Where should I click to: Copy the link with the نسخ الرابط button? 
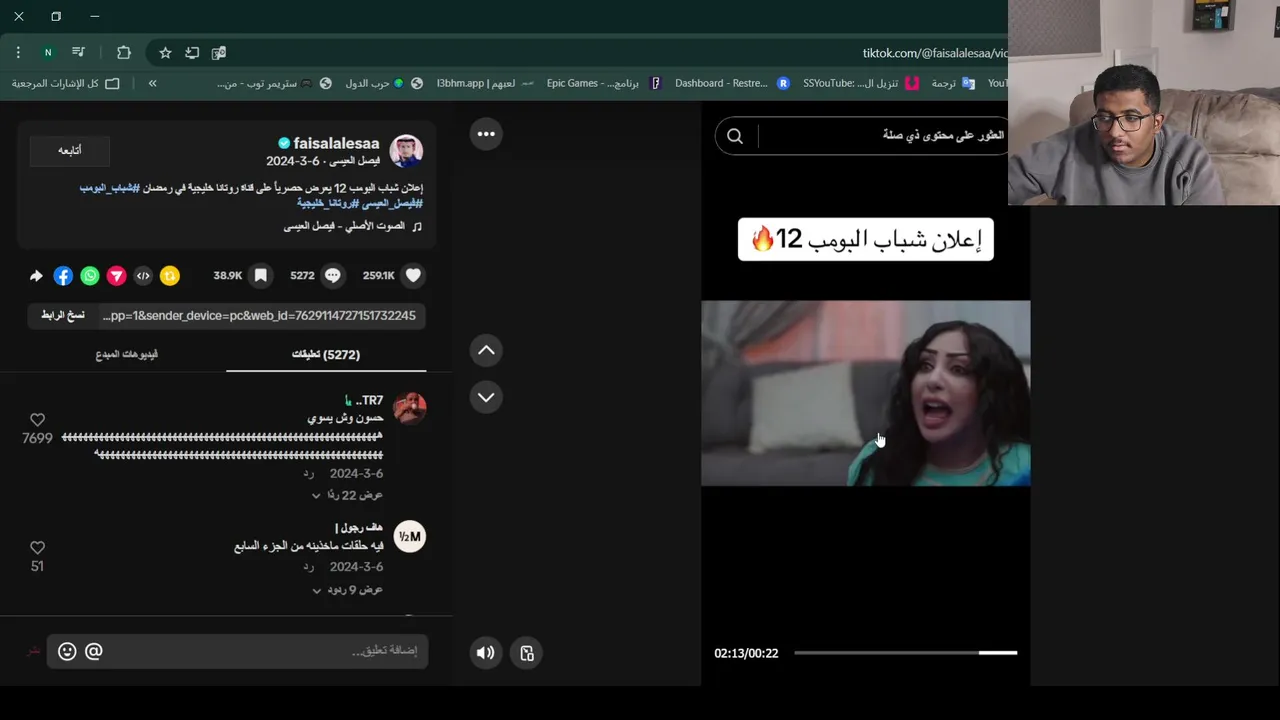(63, 315)
